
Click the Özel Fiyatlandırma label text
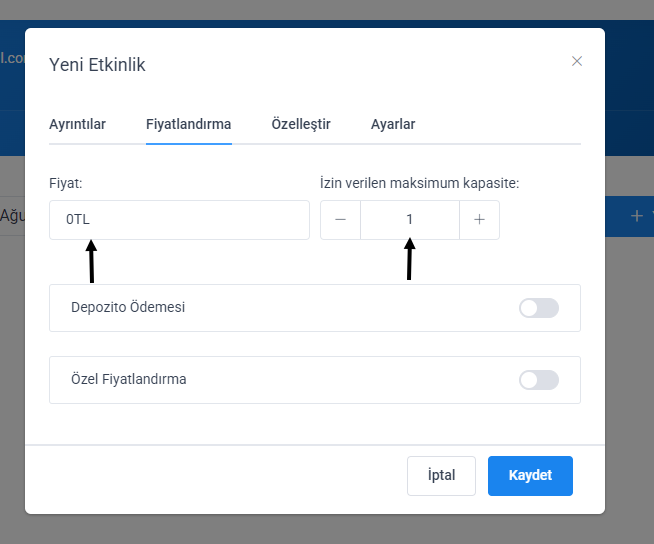pos(129,380)
